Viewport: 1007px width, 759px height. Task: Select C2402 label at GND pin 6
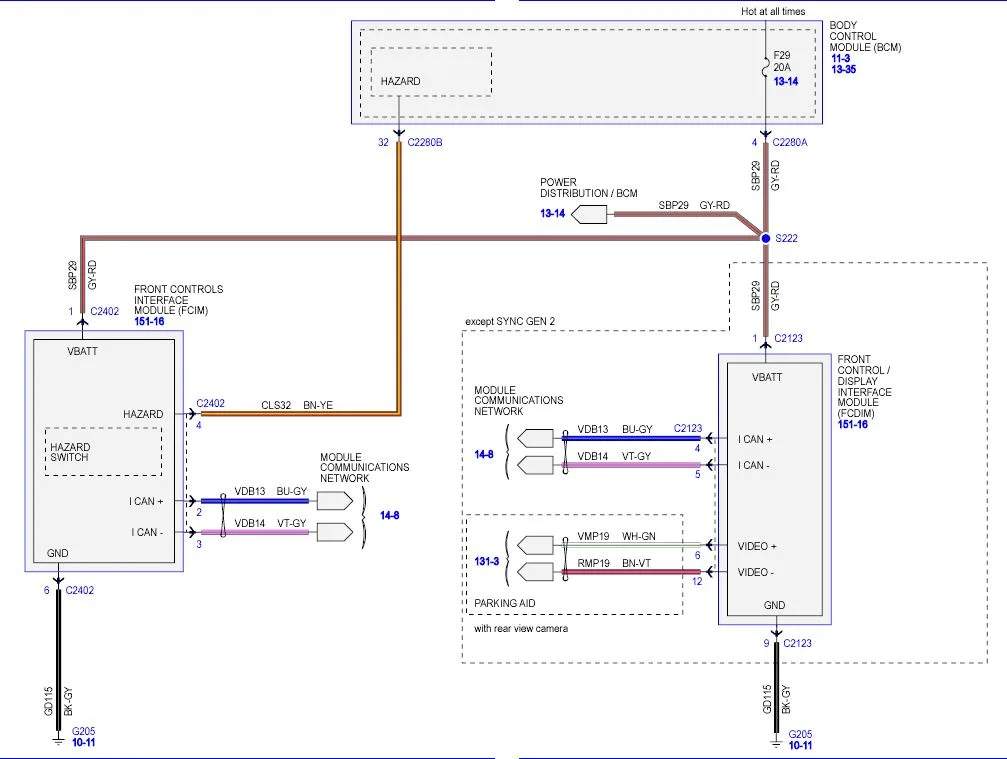click(x=80, y=590)
